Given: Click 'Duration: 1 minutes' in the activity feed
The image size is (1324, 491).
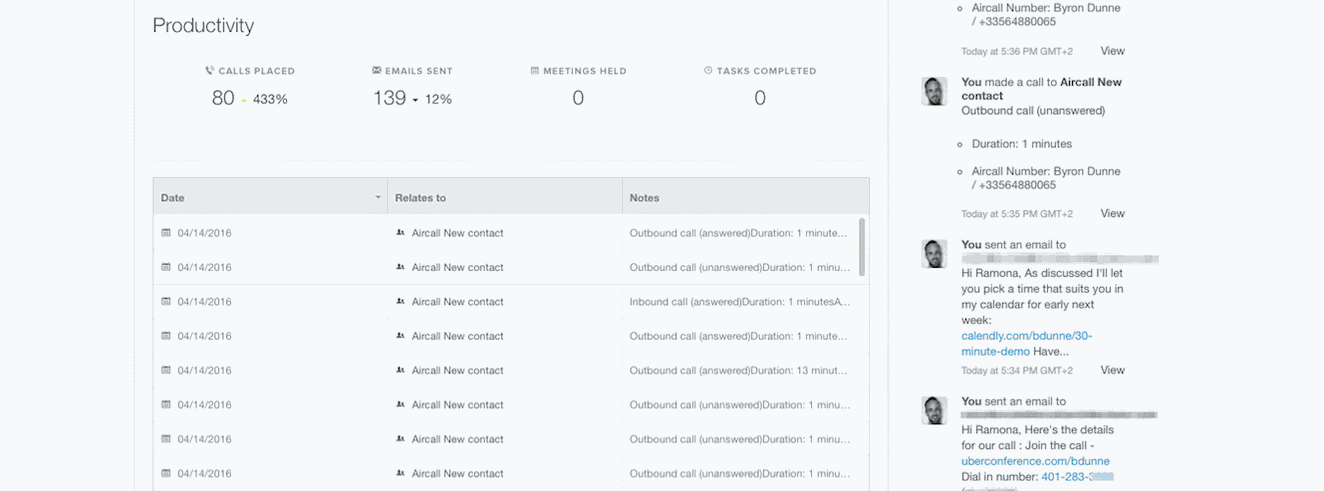Looking at the screenshot, I should pyautogui.click(x=1022, y=144).
